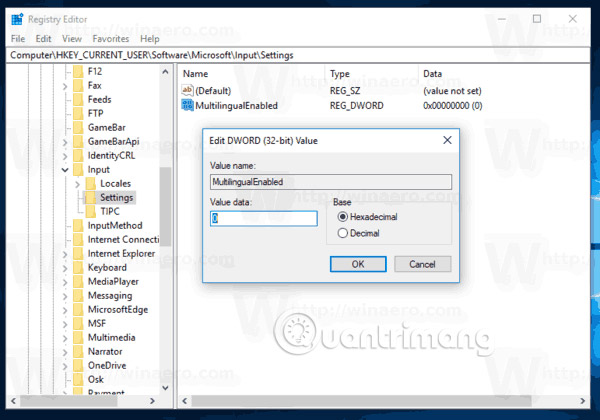Viewport: 600px width, 420px height.
Task: Click the values pane horizontal scrollbar thumb
Action: 361,401
